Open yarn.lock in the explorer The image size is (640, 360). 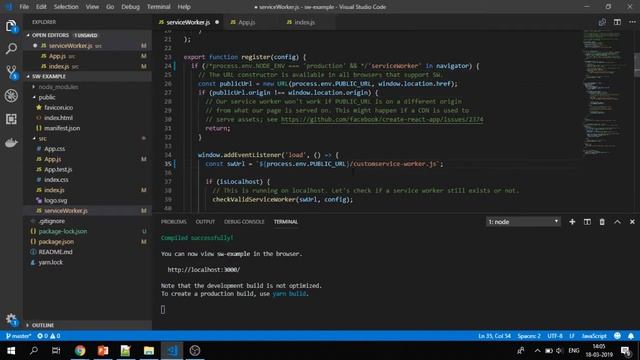(x=51, y=262)
